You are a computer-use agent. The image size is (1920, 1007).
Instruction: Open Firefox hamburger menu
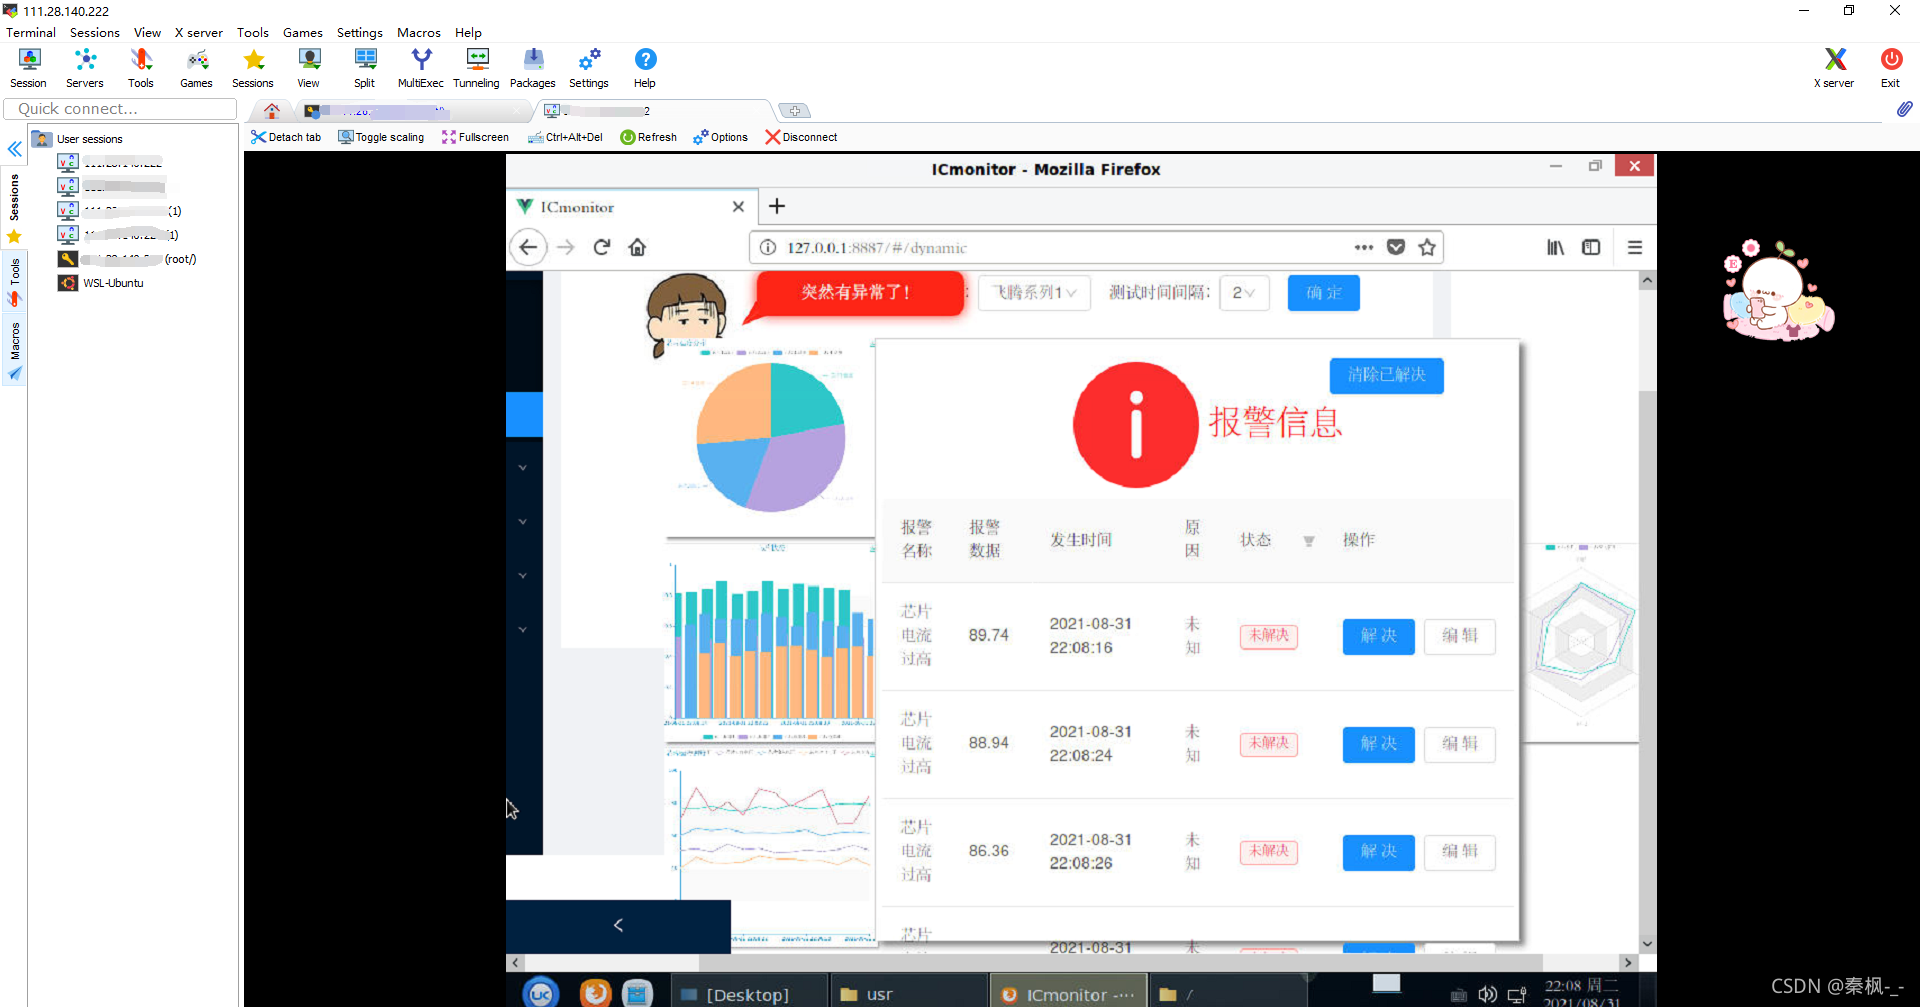pyautogui.click(x=1635, y=247)
